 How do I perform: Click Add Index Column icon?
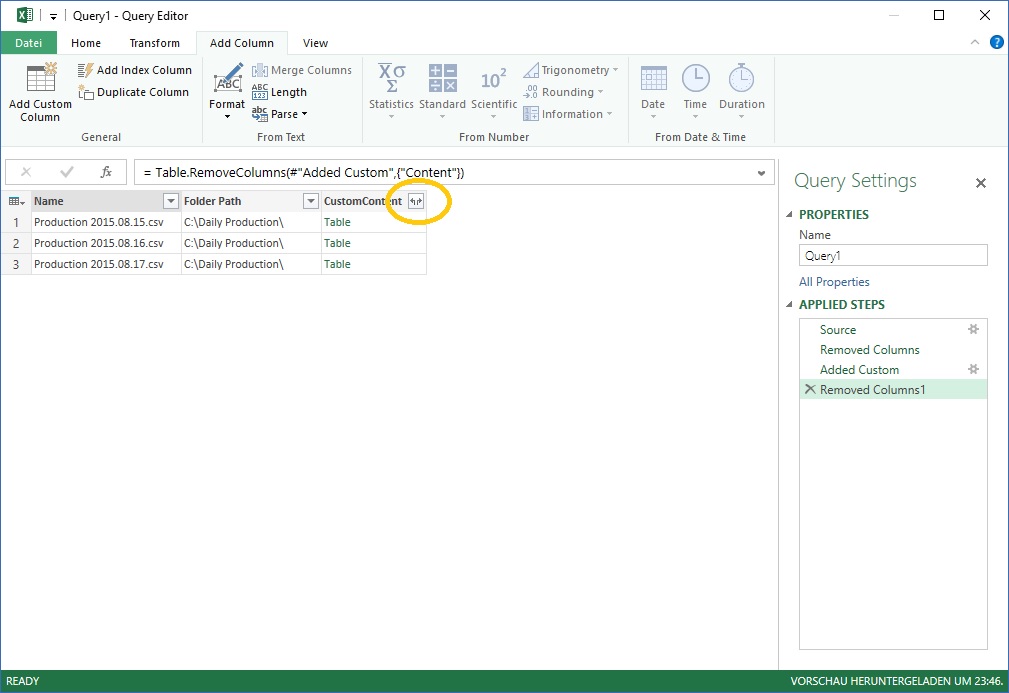86,70
